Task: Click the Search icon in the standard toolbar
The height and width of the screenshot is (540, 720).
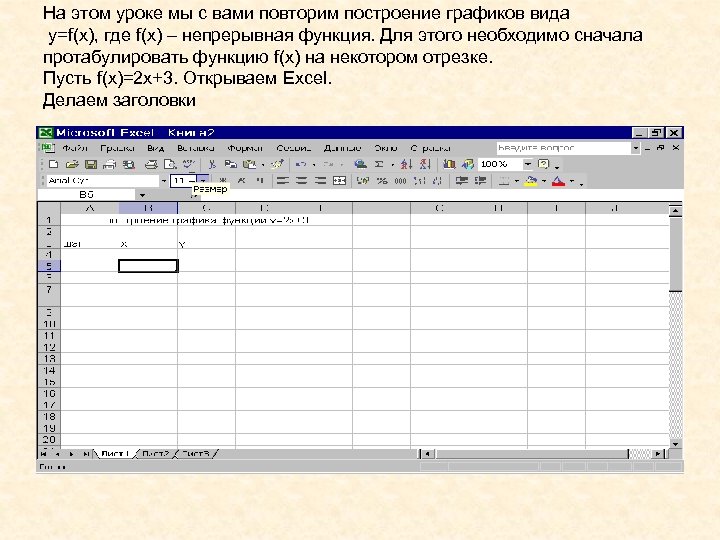Action: (x=129, y=164)
